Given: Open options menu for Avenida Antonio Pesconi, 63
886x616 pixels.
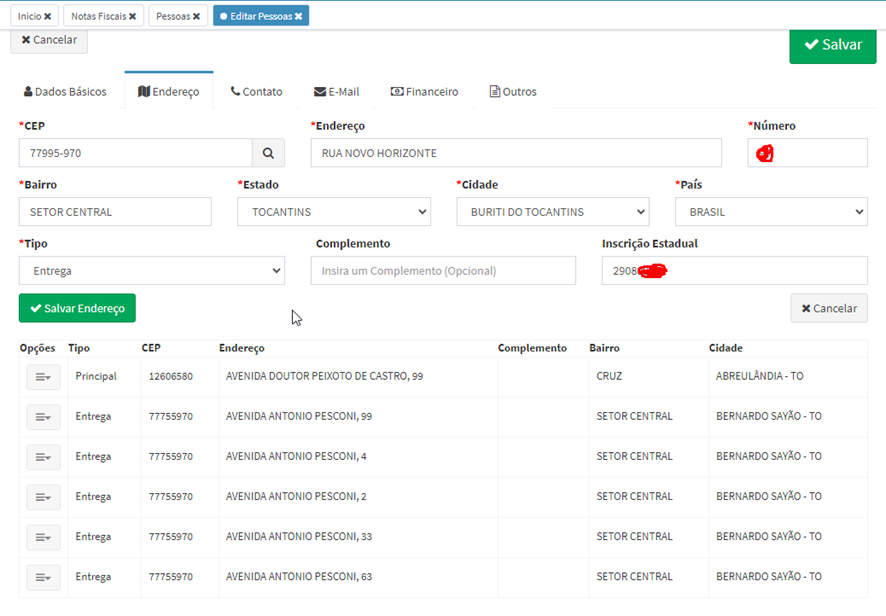Looking at the screenshot, I should (43, 577).
